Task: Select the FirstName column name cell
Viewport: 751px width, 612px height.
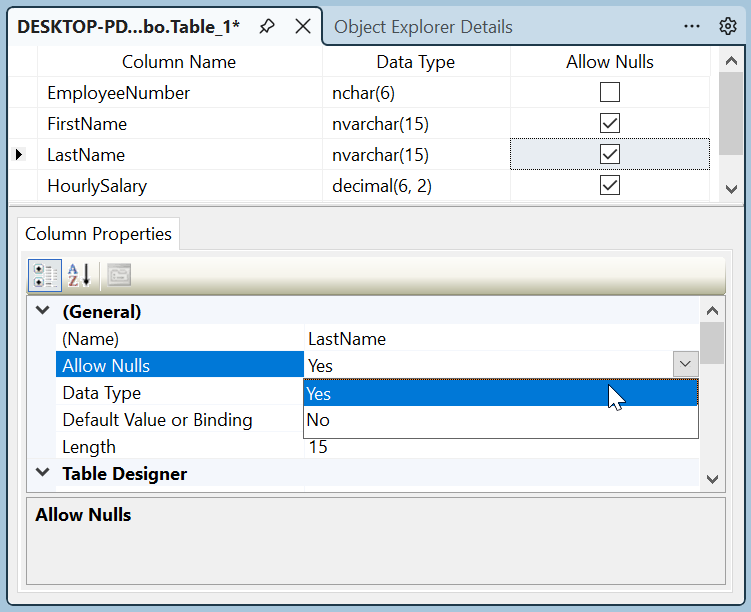Action: pyautogui.click(x=180, y=124)
